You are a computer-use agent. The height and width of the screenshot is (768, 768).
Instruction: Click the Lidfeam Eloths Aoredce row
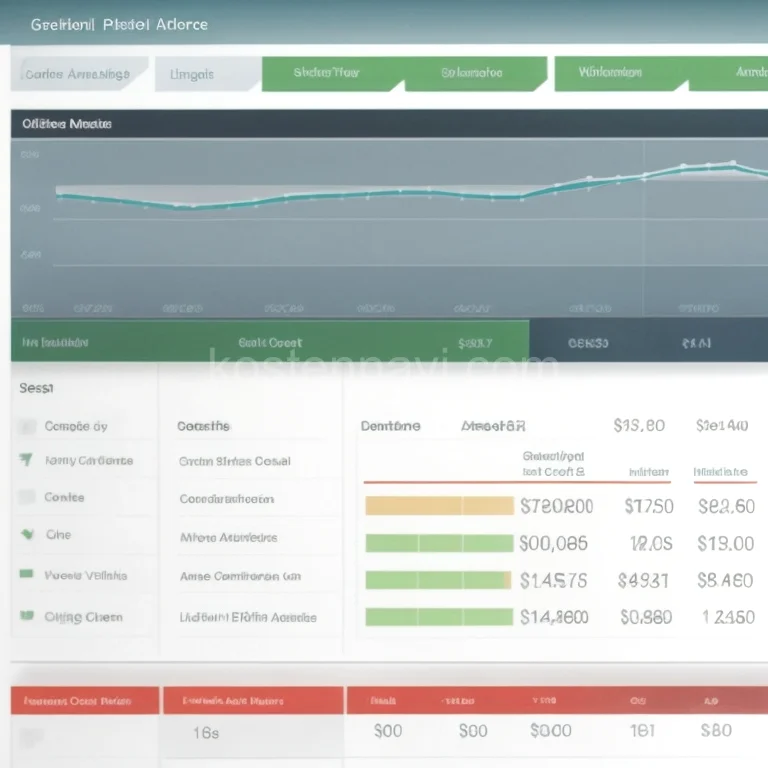(x=247, y=617)
